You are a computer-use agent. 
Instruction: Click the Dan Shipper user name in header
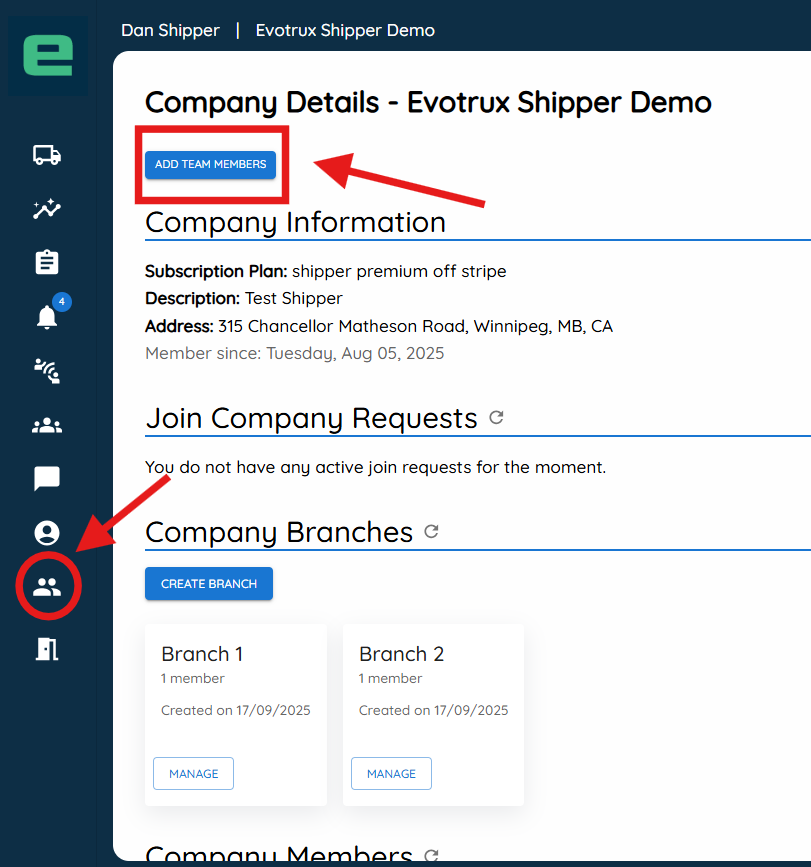pyautogui.click(x=170, y=30)
